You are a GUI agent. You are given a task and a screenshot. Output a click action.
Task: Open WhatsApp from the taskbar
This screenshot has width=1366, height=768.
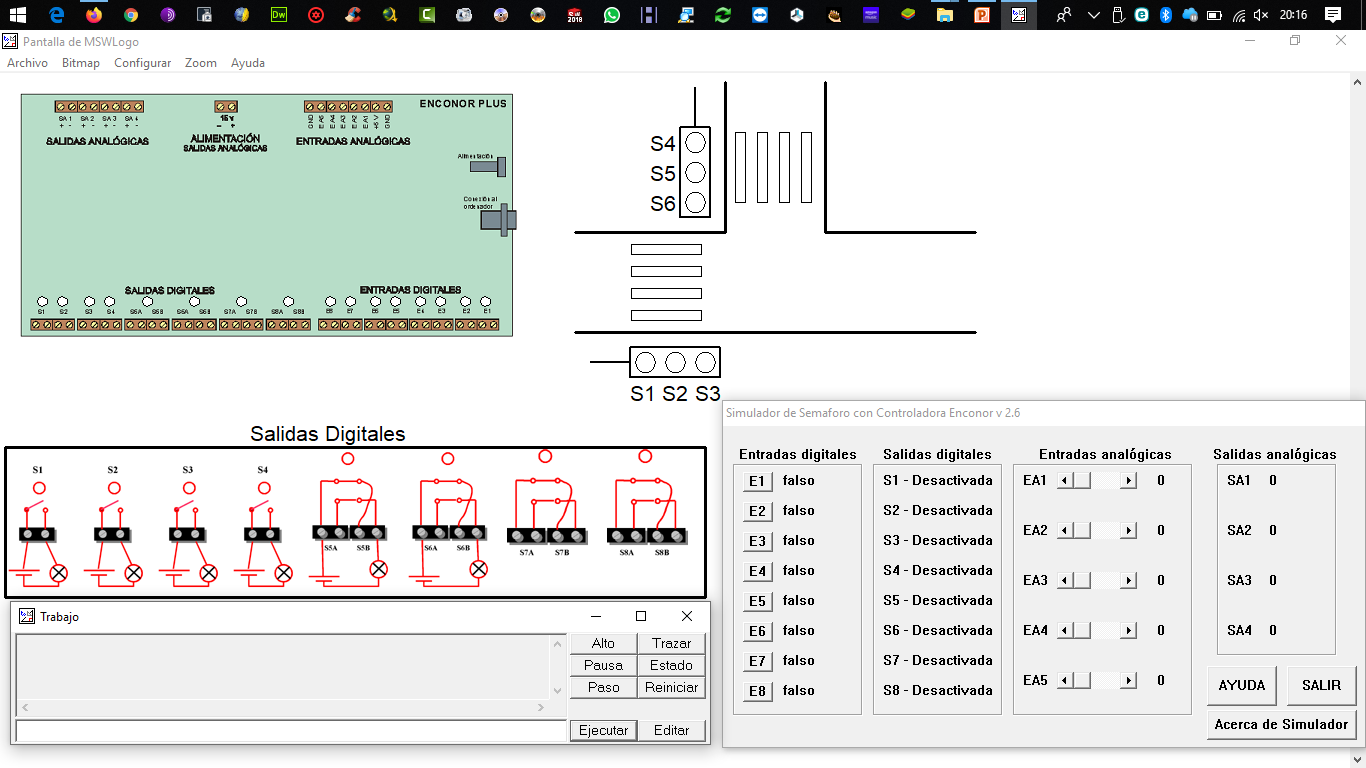click(611, 15)
